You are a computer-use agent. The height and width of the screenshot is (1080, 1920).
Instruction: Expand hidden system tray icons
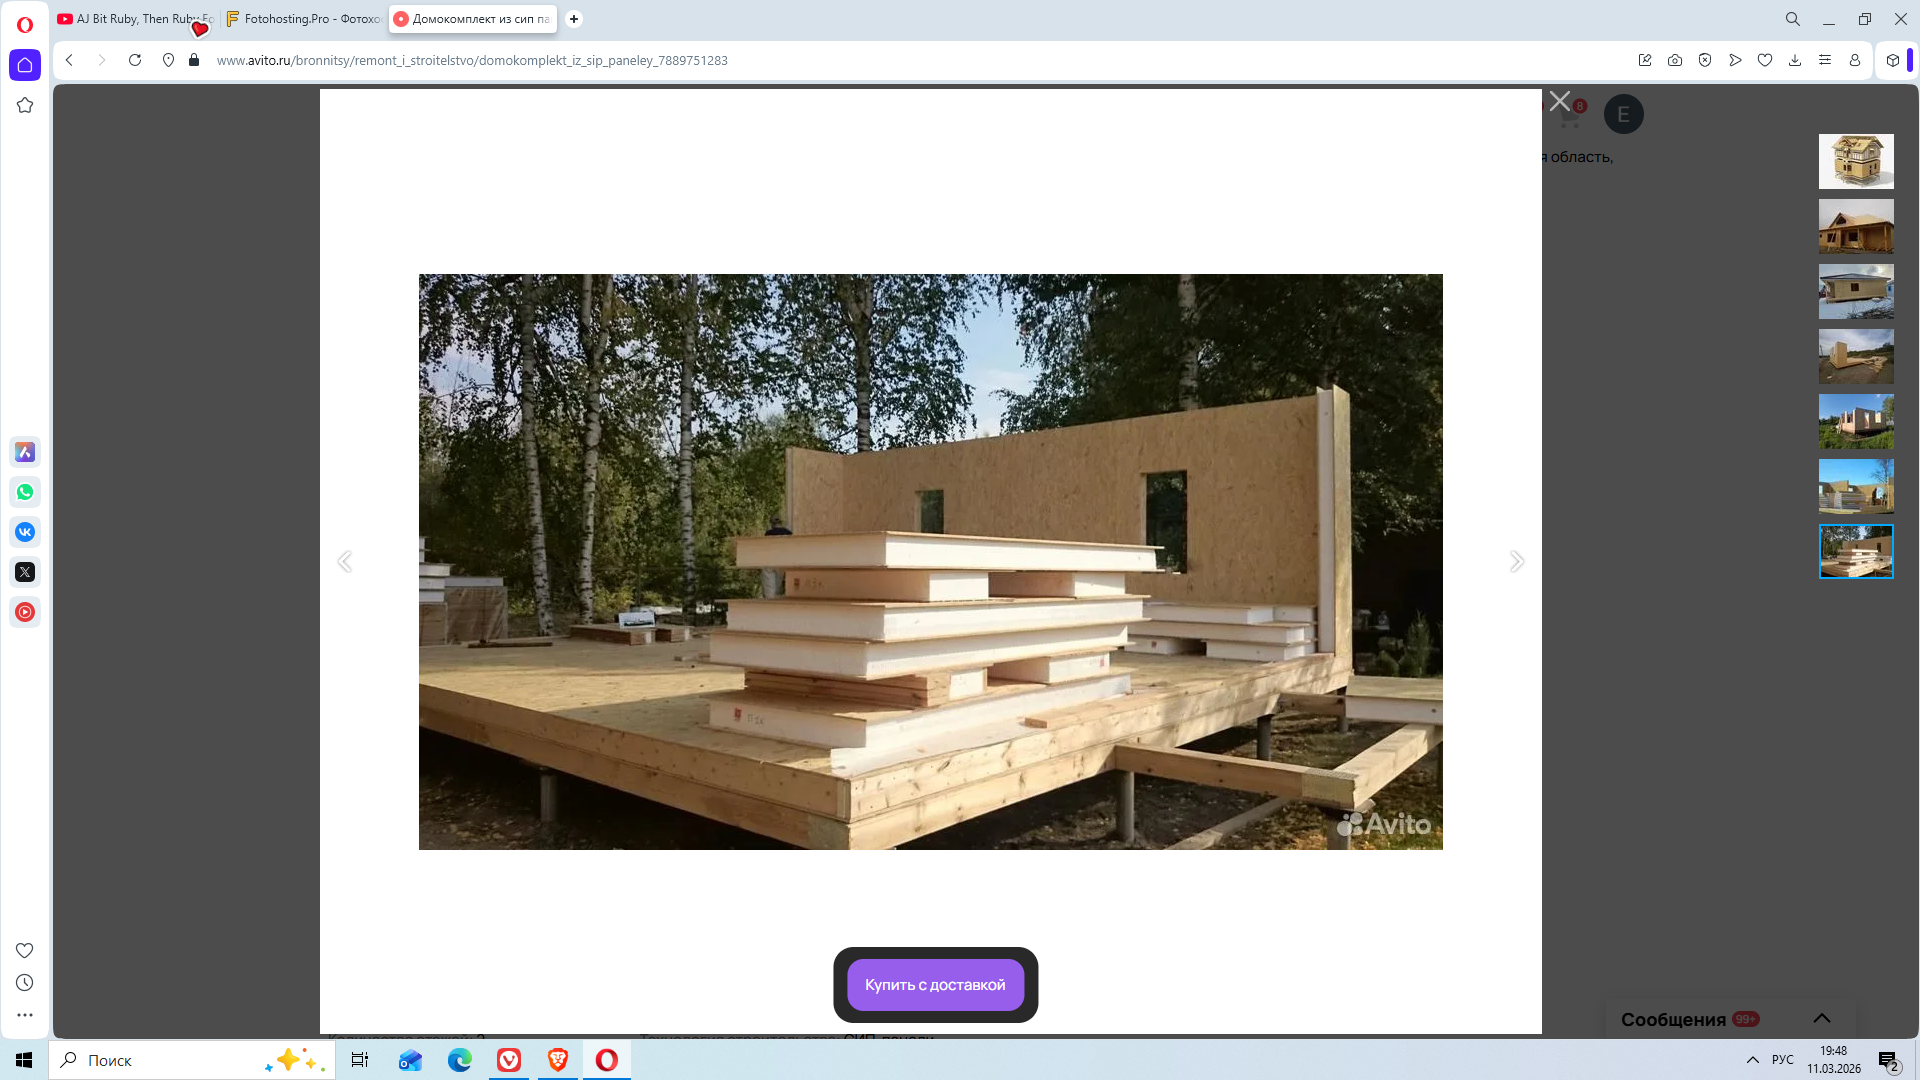coord(1752,1060)
